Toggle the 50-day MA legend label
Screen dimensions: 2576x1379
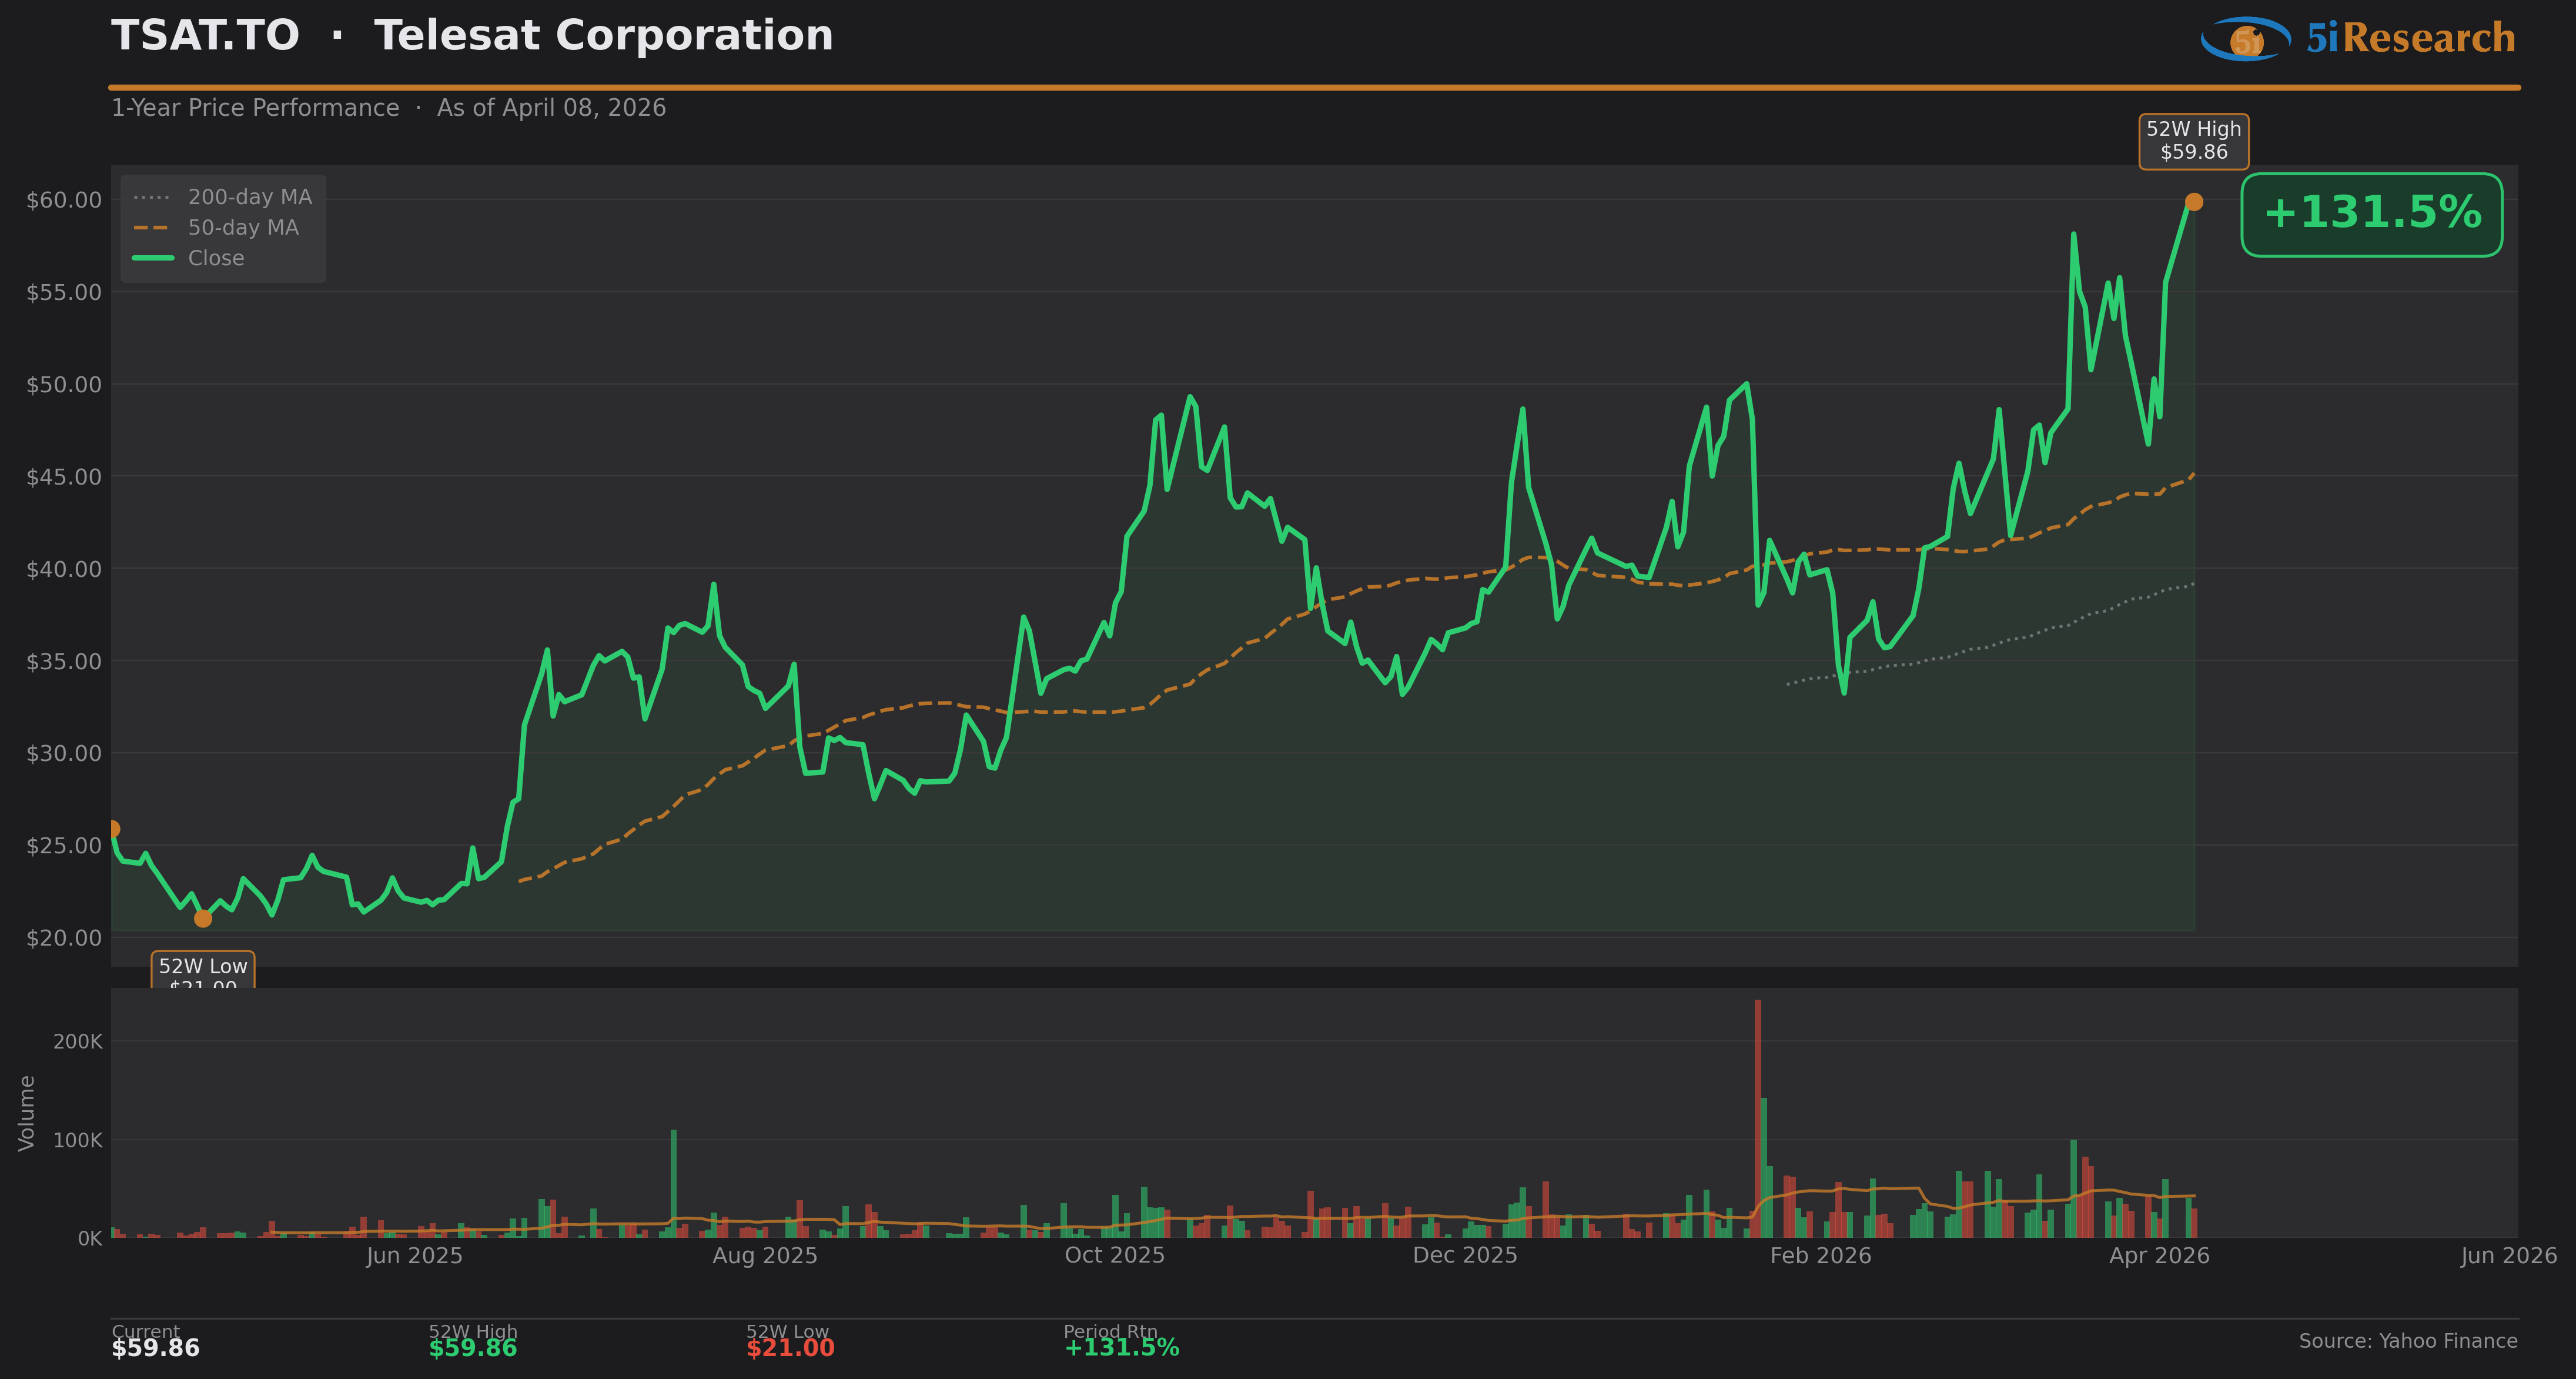pos(243,228)
